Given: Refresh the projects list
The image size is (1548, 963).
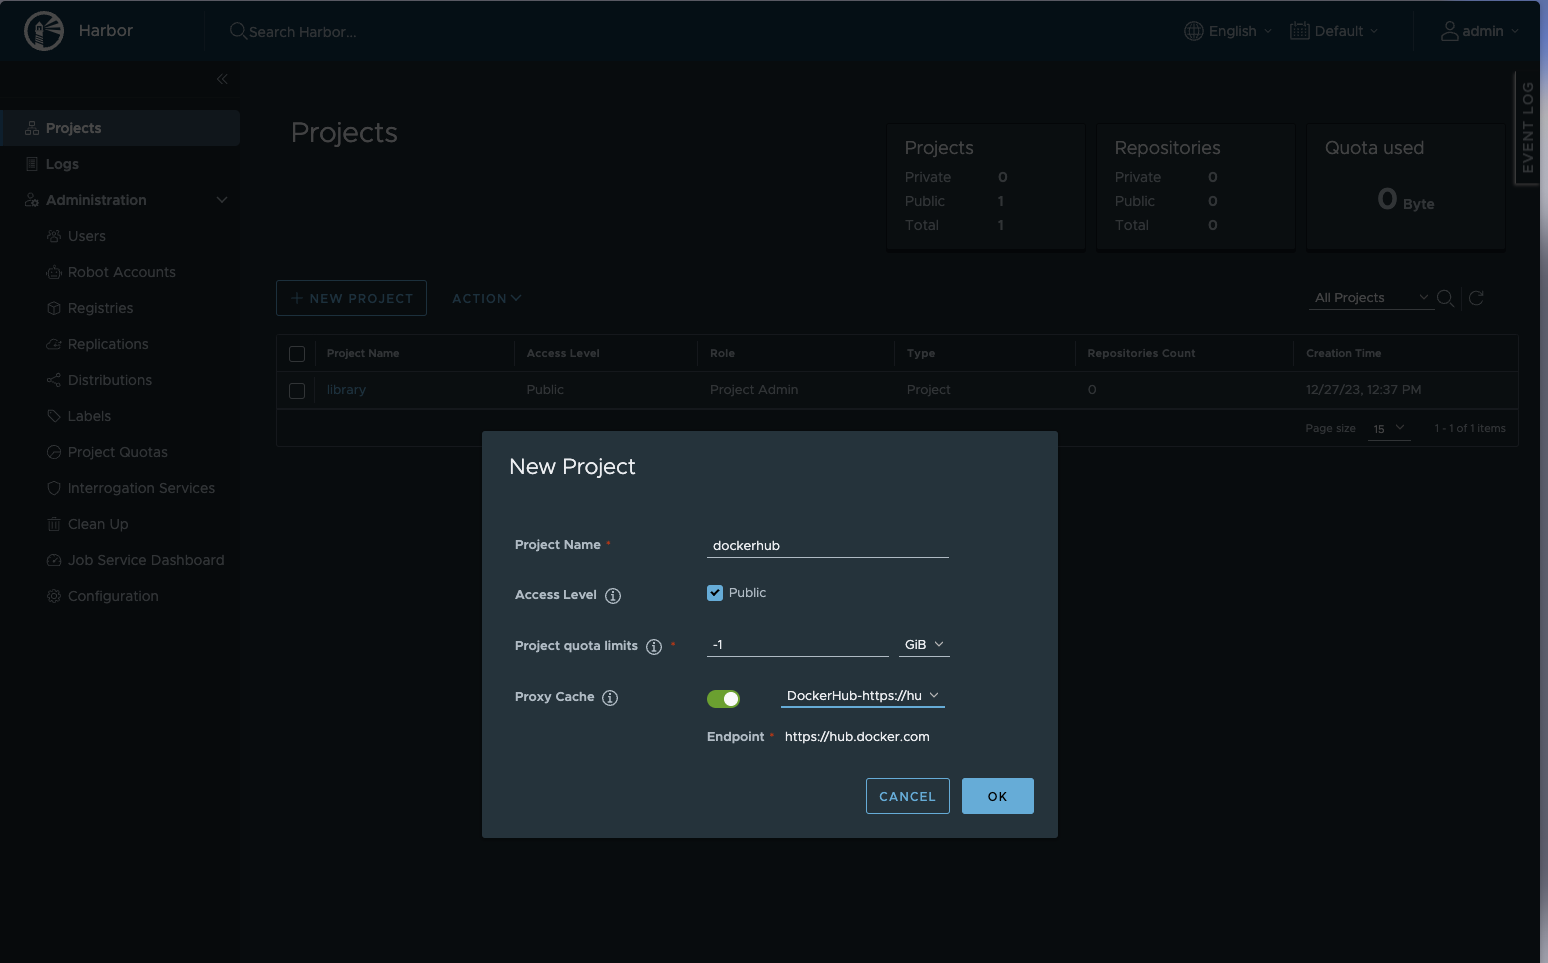Looking at the screenshot, I should click(1476, 298).
